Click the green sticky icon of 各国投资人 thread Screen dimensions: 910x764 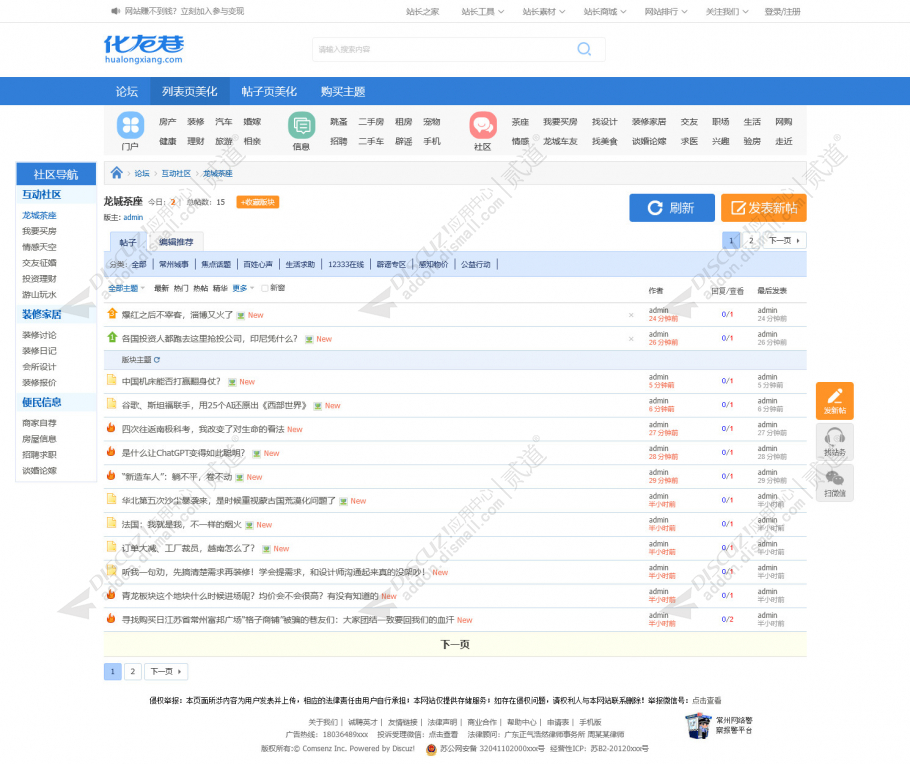[x=112, y=337]
